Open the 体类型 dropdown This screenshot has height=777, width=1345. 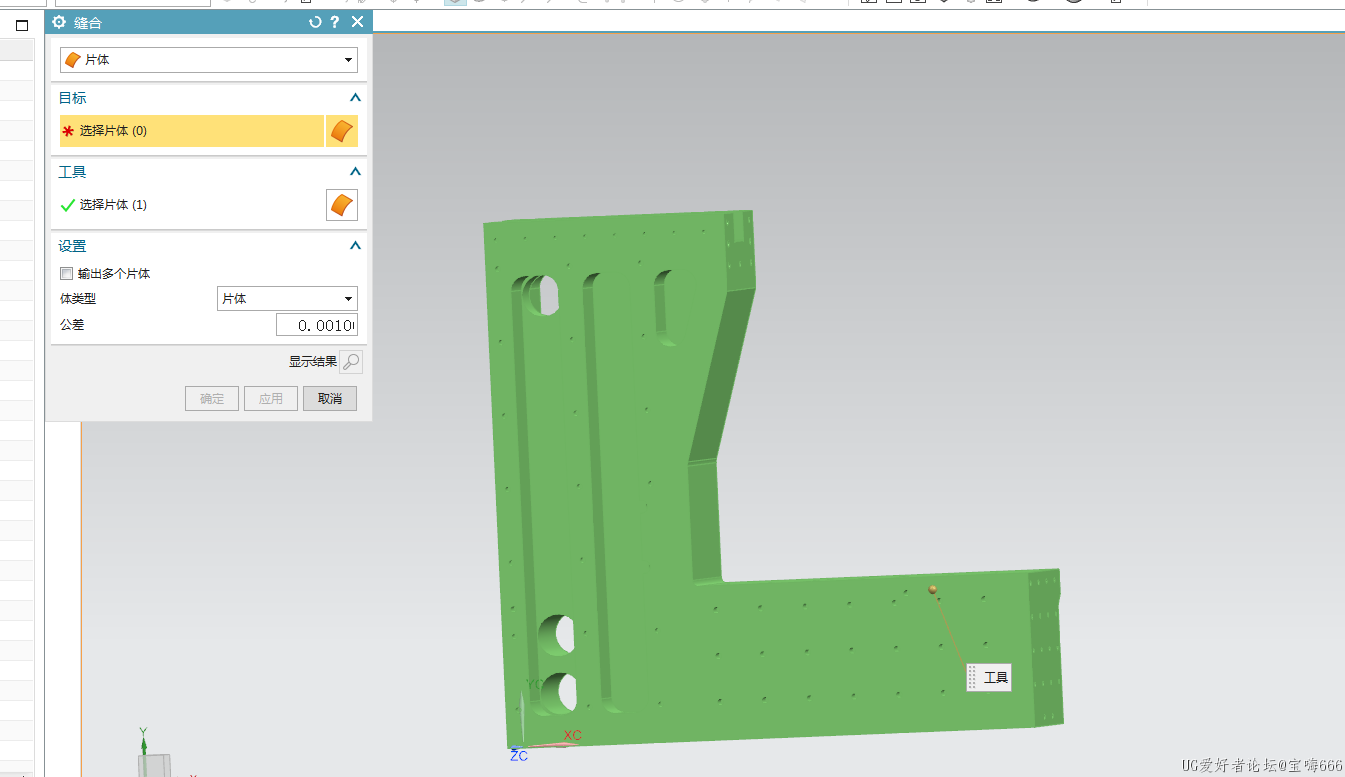point(287,298)
